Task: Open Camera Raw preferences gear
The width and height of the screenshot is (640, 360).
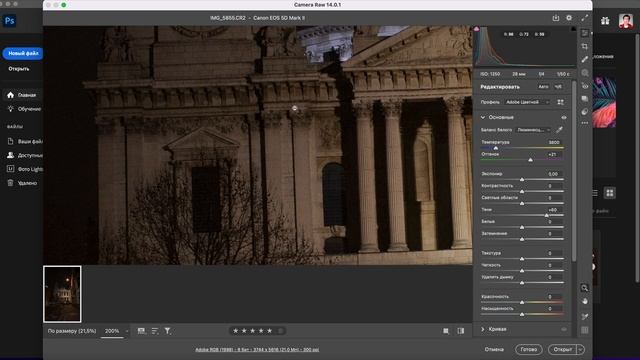Action: pyautogui.click(x=569, y=18)
